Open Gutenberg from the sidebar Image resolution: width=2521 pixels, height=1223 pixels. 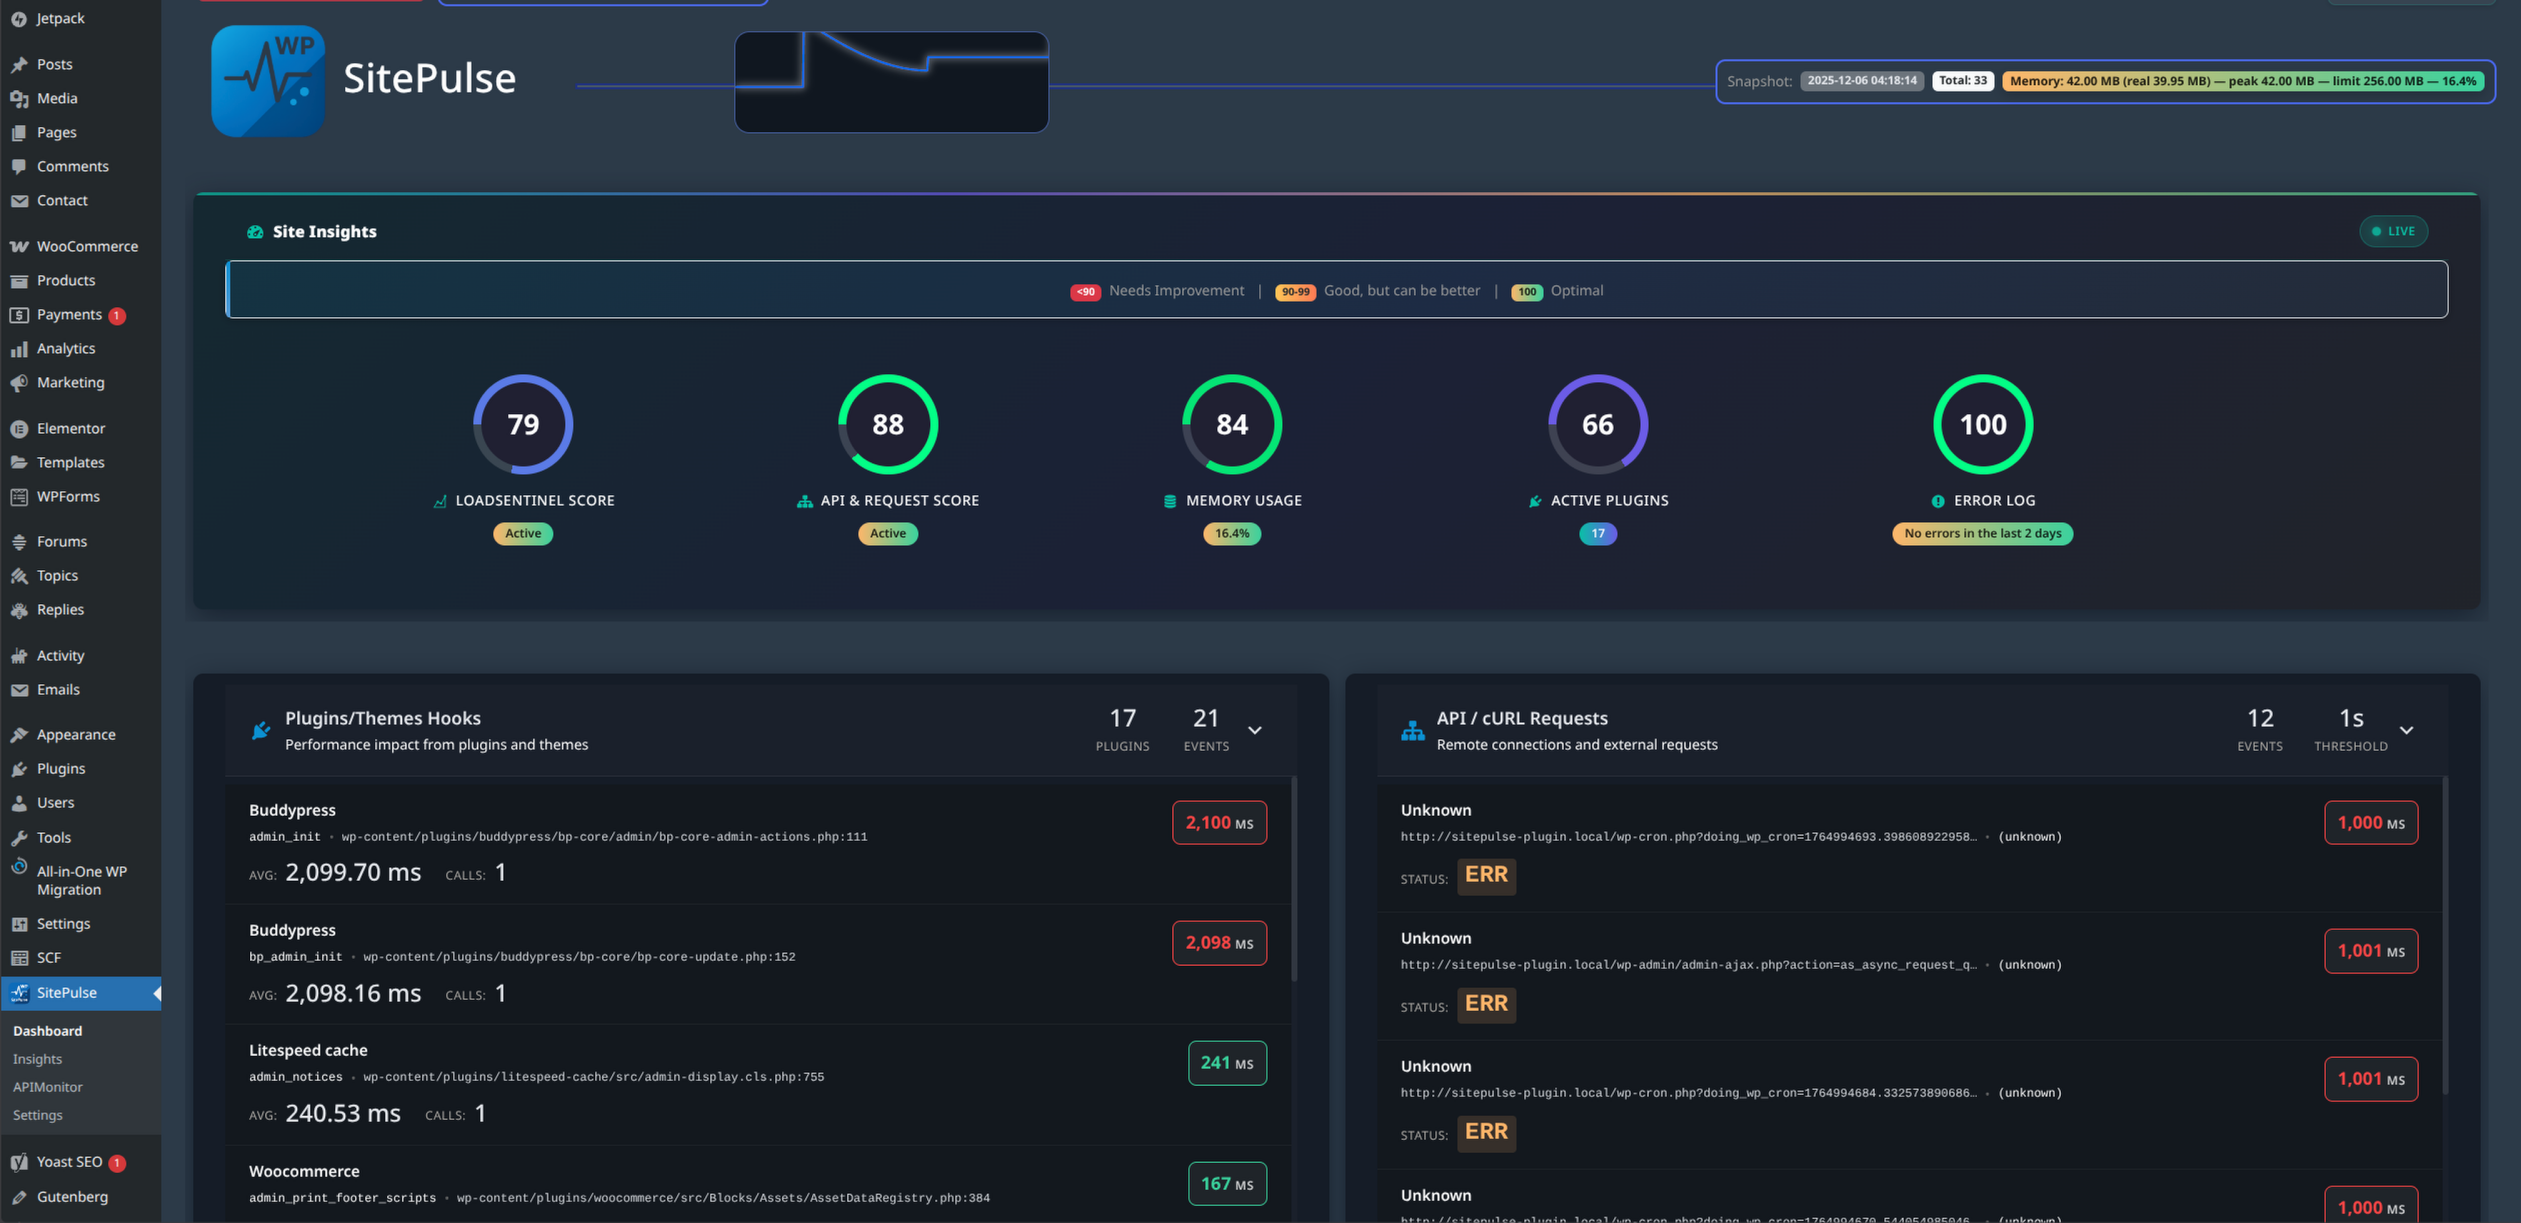point(71,1196)
